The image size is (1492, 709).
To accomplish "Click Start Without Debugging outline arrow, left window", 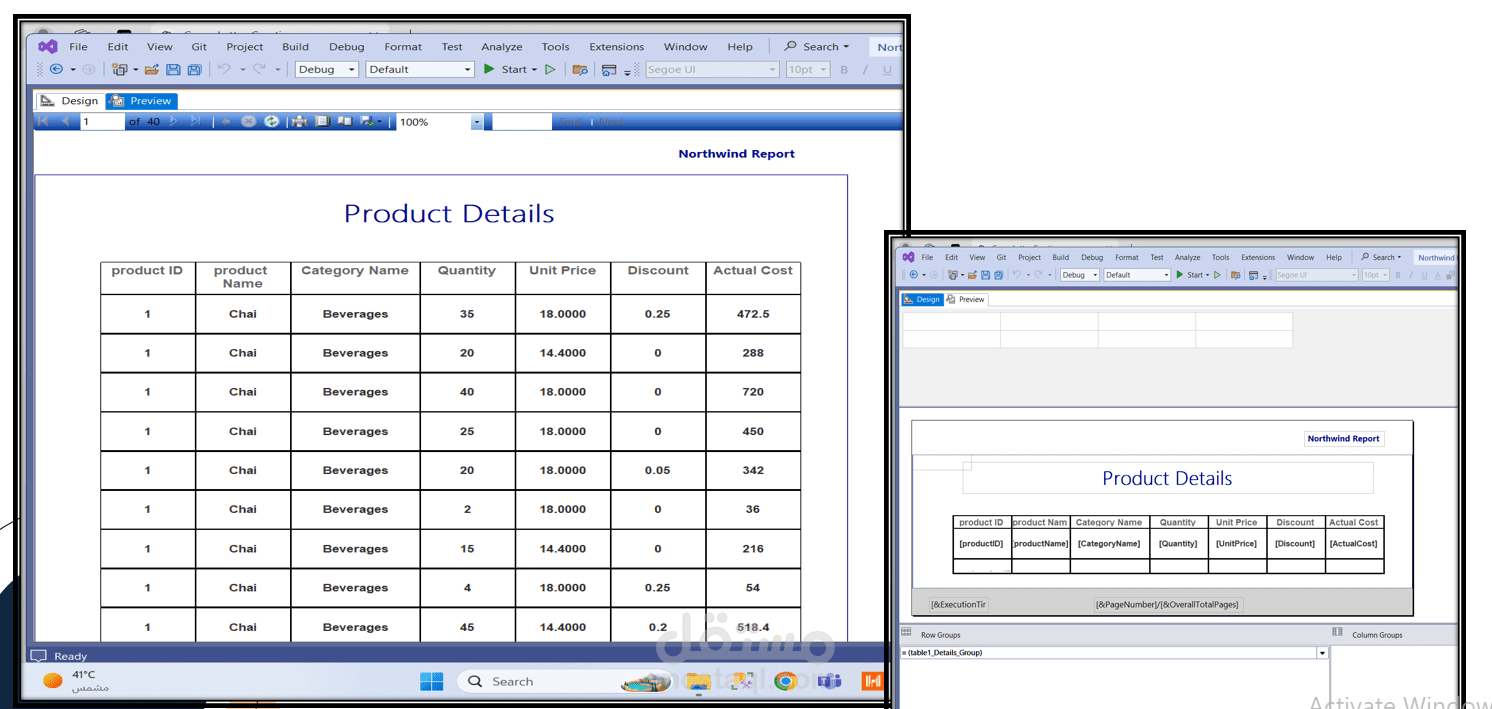I will coord(550,69).
